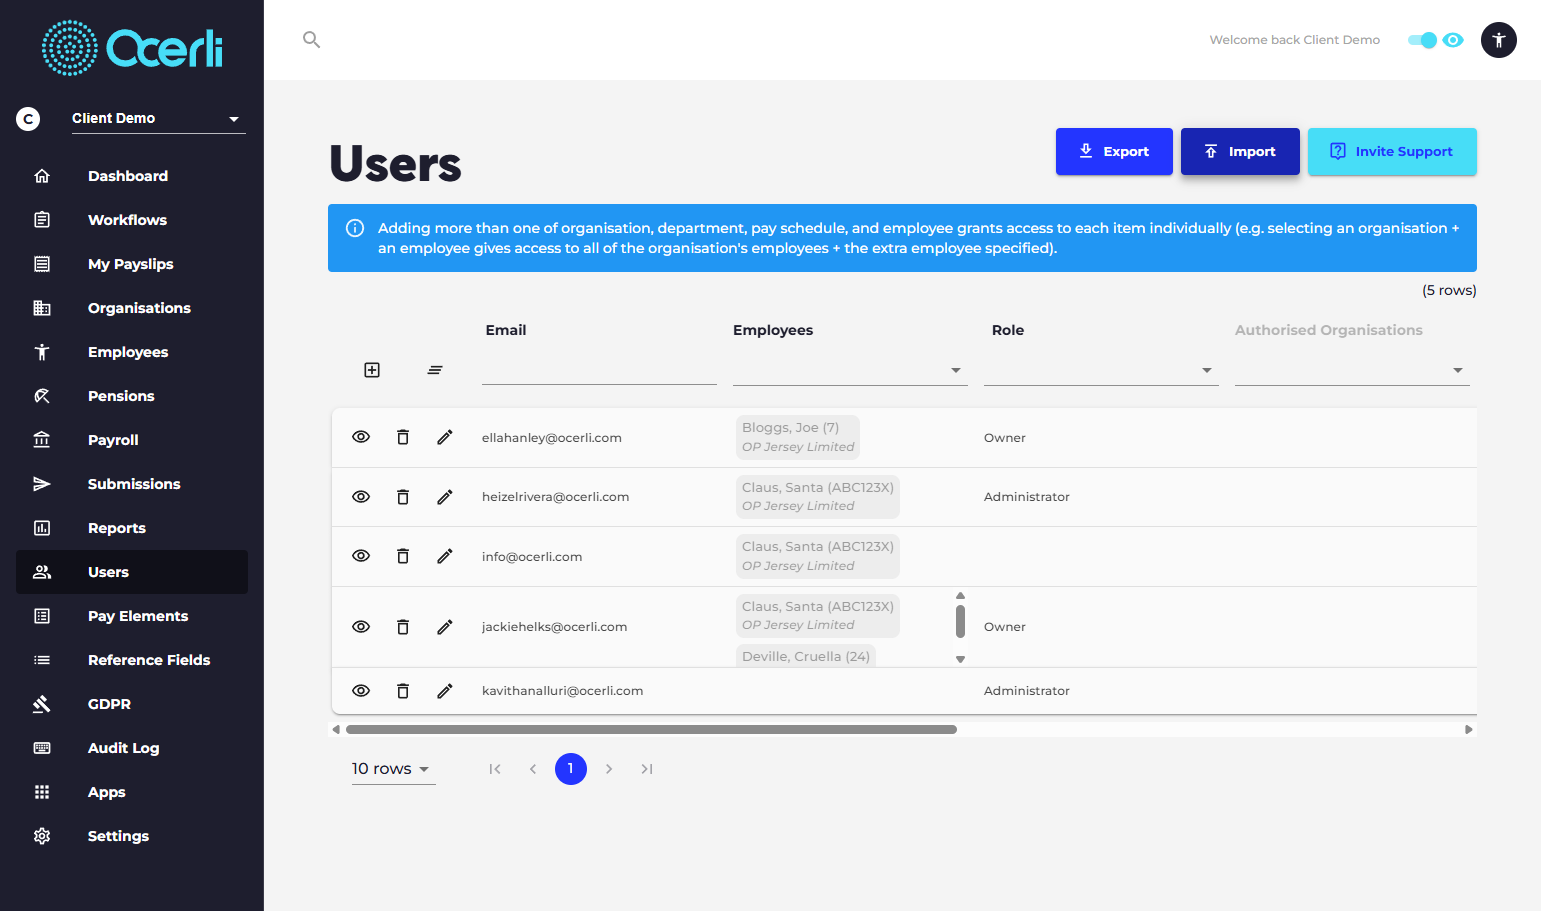1541x911 pixels.
Task: Click the Email column header
Action: [x=506, y=330]
